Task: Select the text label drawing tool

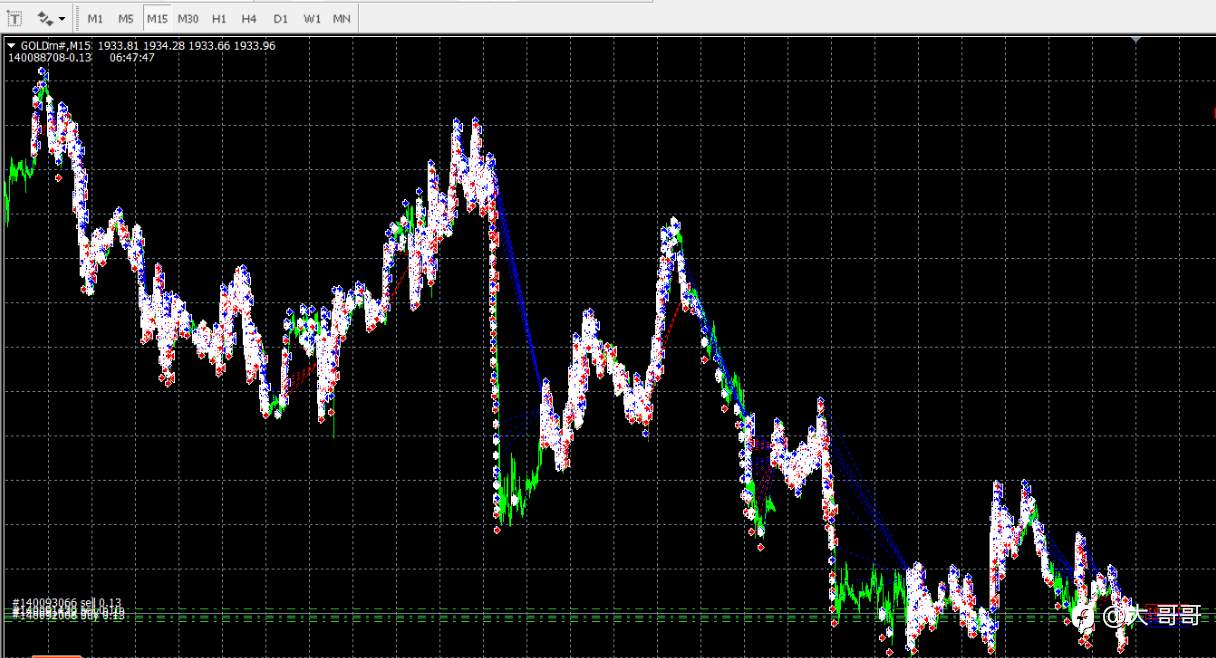Action: (x=15, y=18)
